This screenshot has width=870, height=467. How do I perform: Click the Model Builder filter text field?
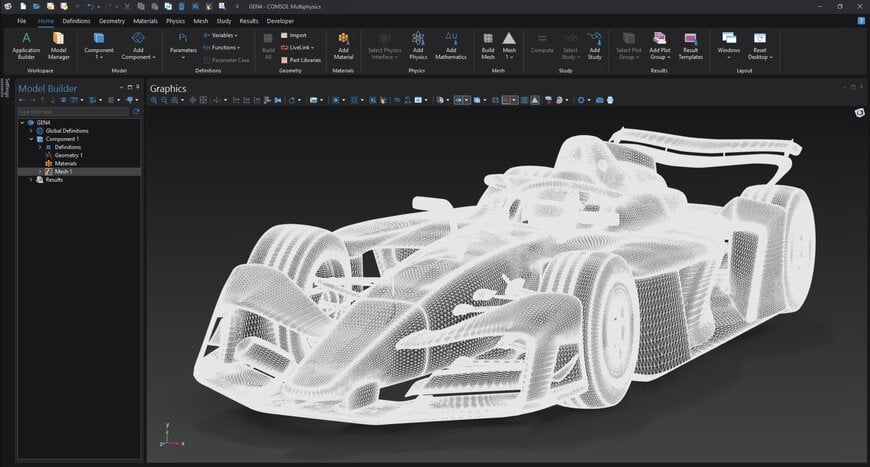73,112
